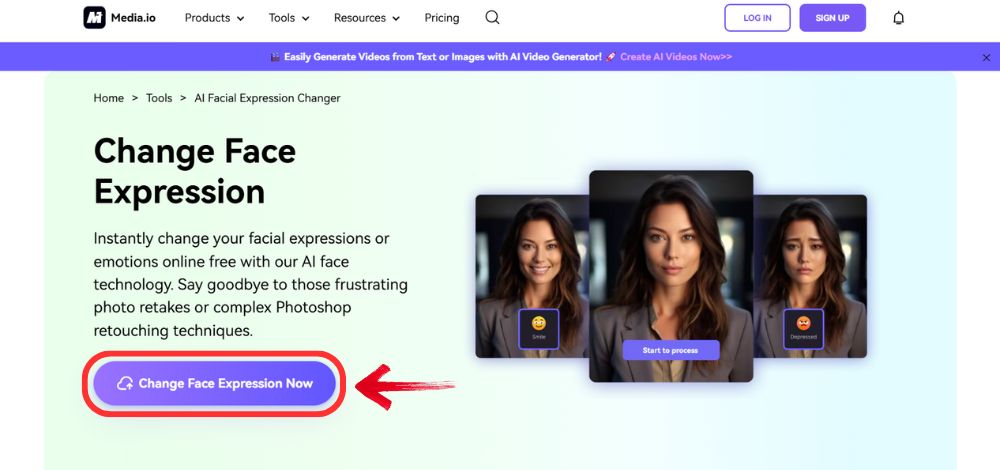Click the LOG IN button
This screenshot has height=470, width=1000.
pyautogui.click(x=757, y=18)
